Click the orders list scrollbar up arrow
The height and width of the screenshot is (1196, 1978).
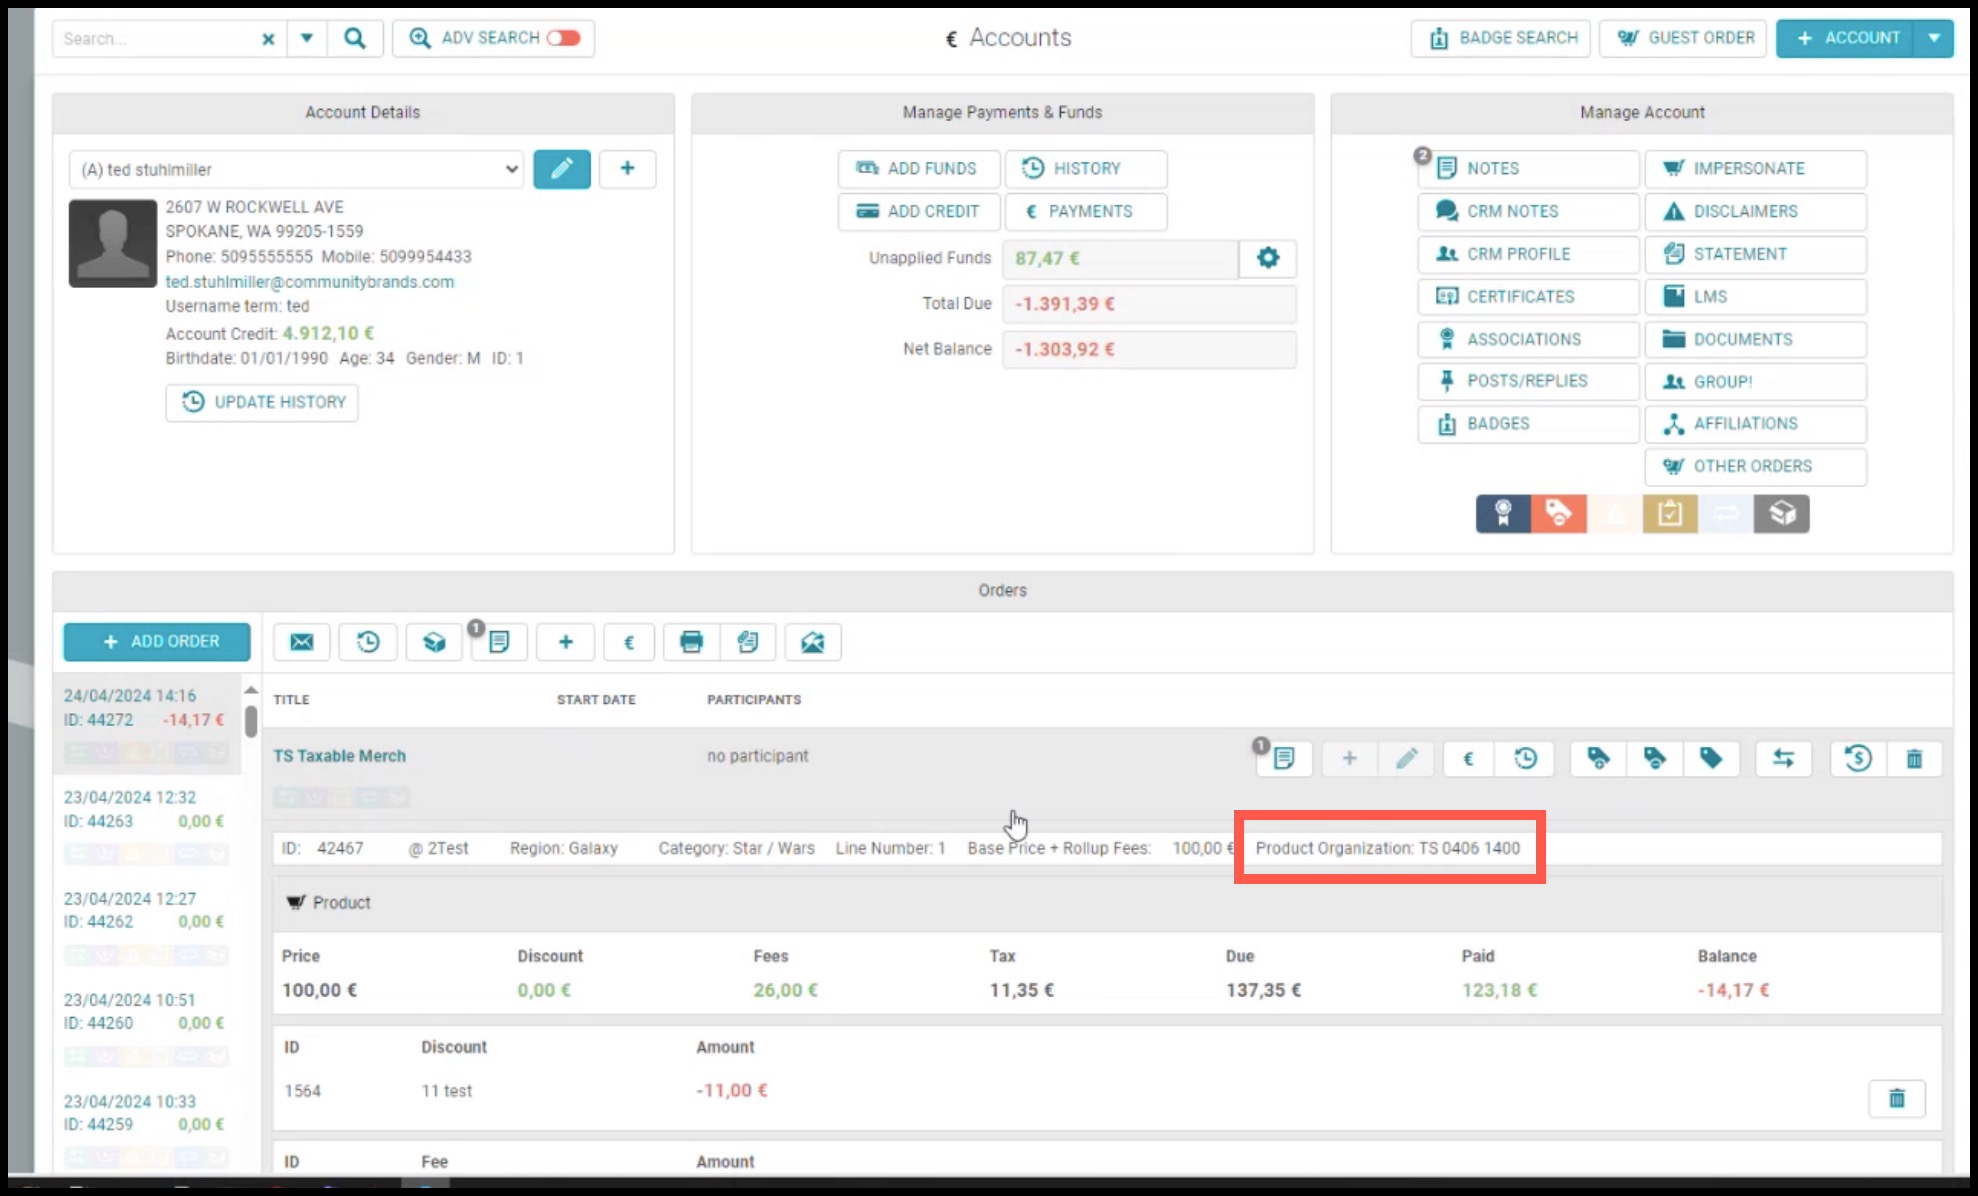251,690
